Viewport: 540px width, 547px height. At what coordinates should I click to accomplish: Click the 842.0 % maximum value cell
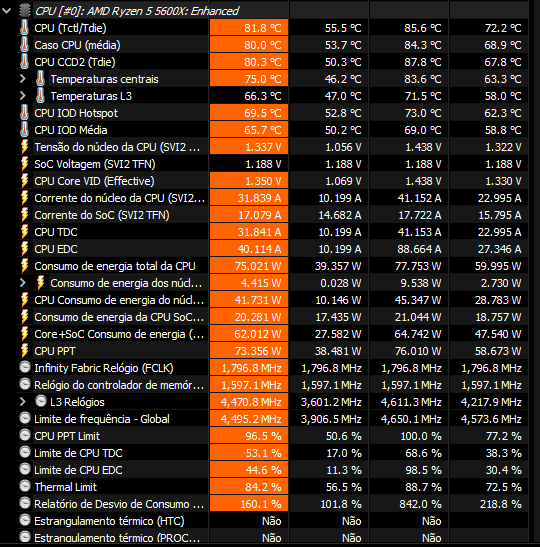409,504
